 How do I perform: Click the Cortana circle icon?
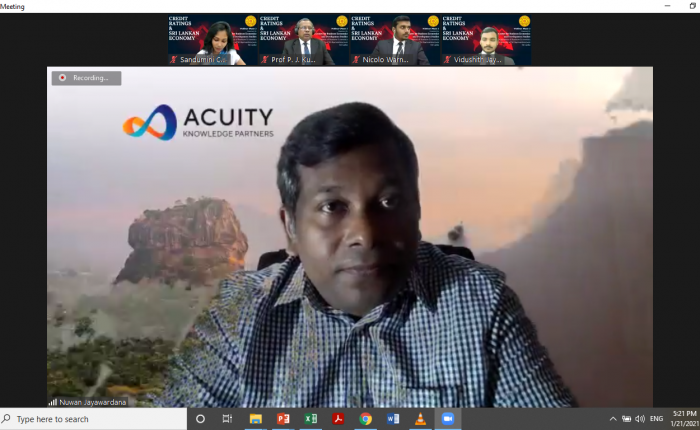200,419
